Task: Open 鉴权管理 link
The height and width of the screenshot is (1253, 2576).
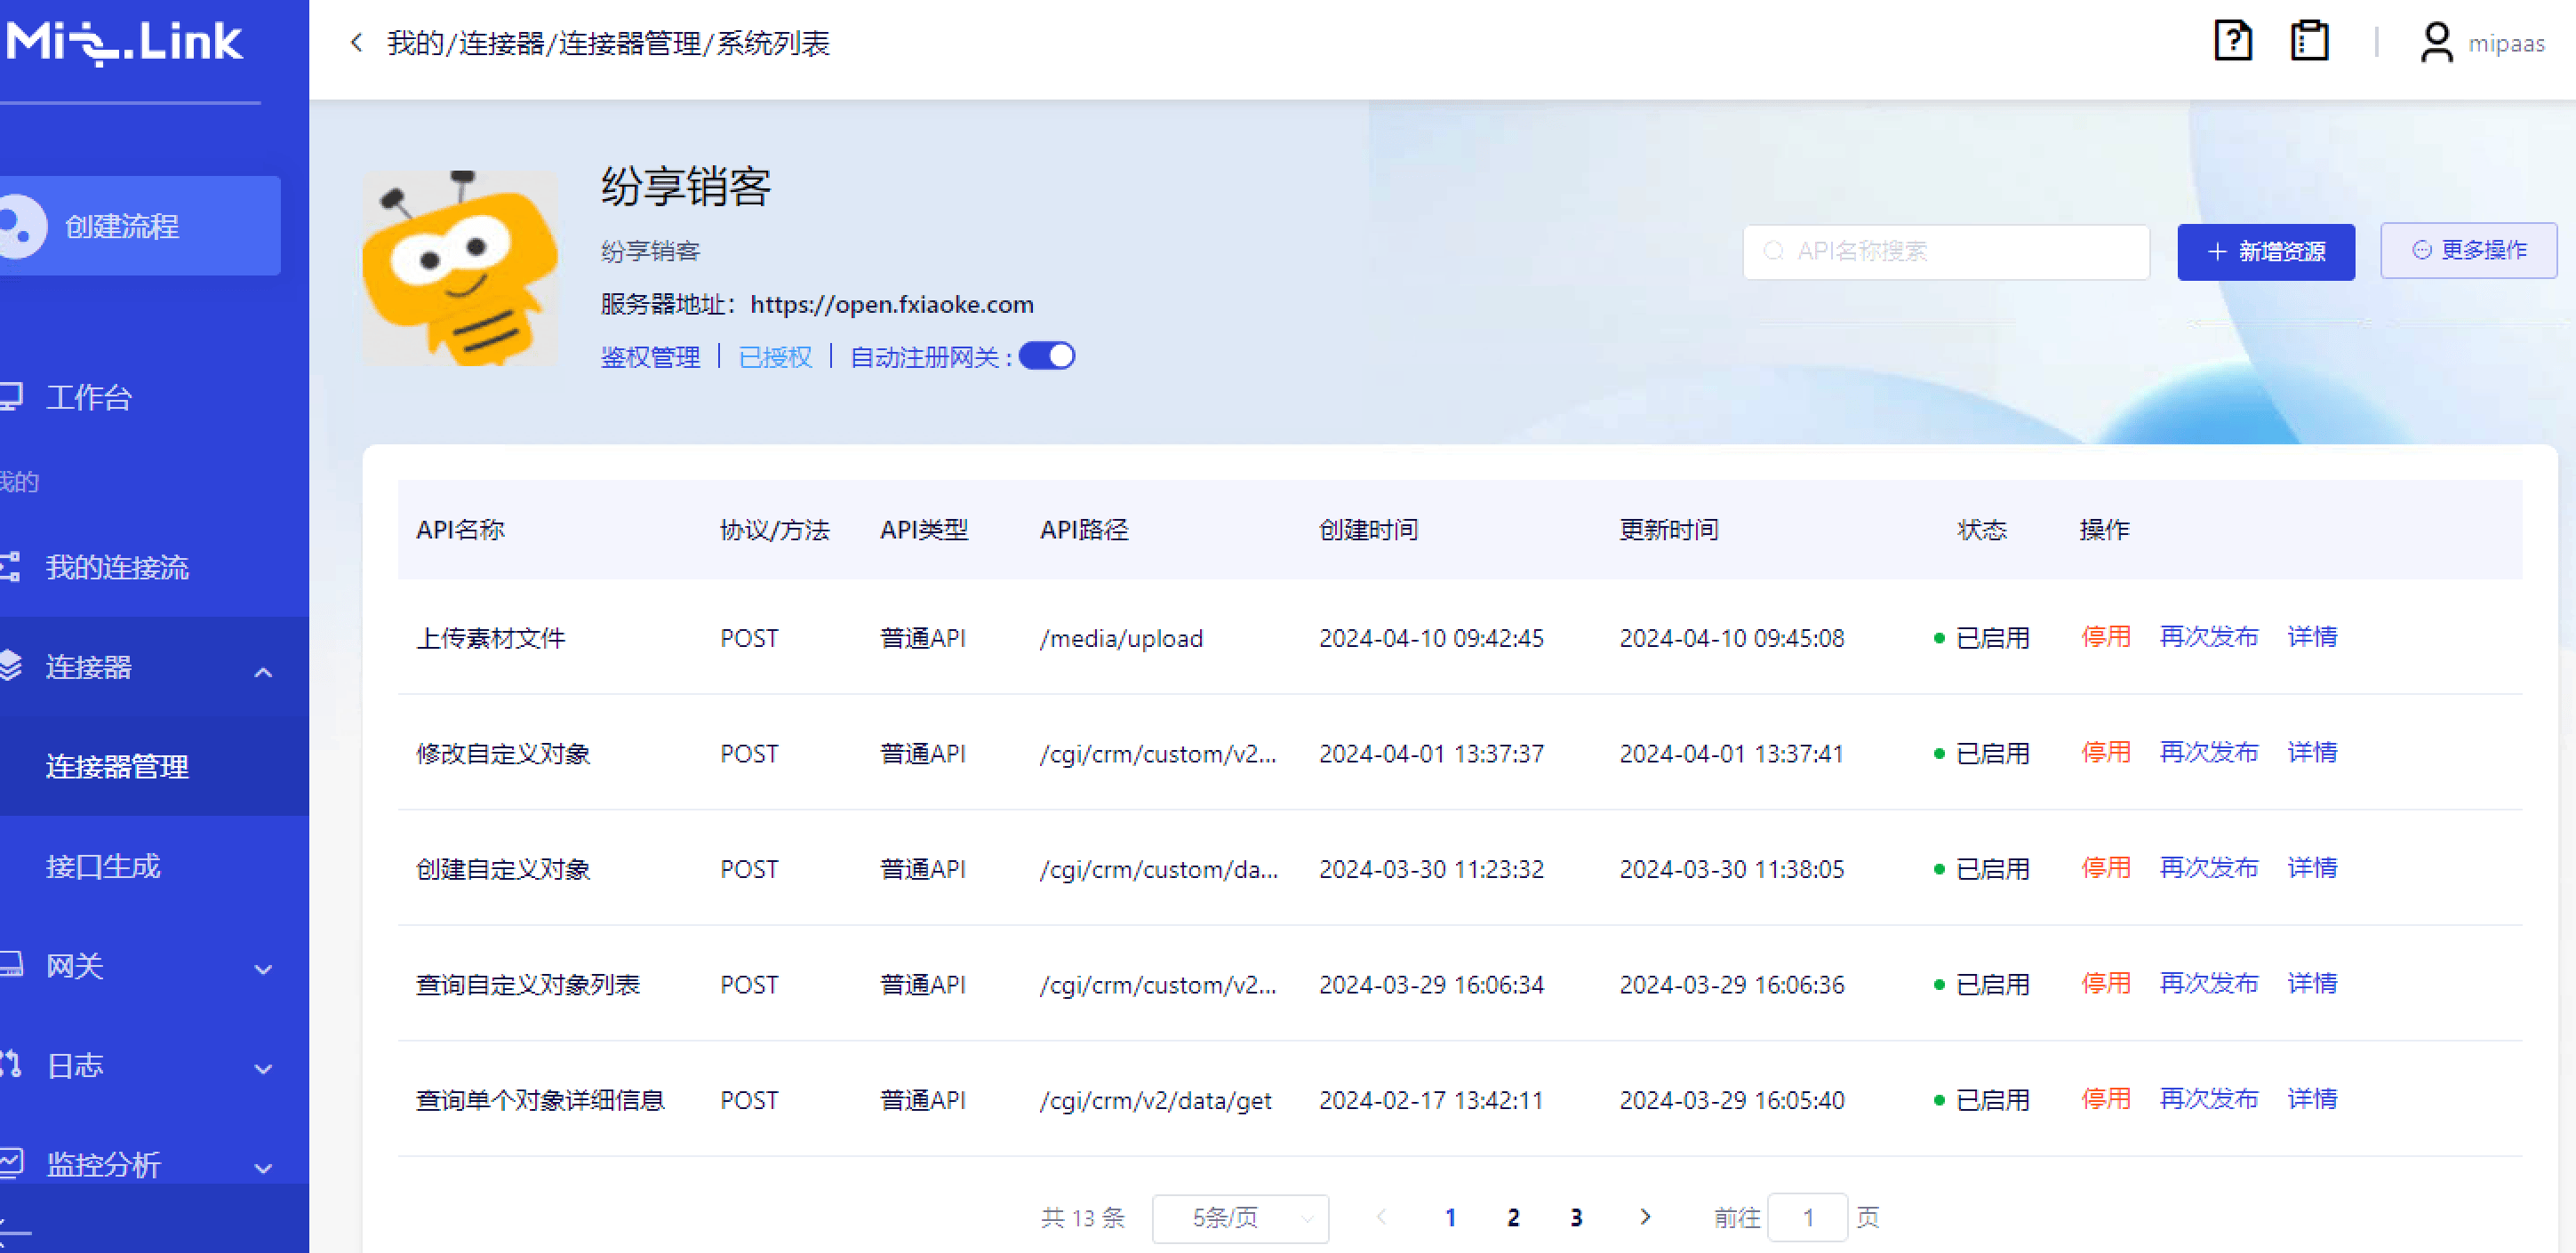Action: coord(650,357)
